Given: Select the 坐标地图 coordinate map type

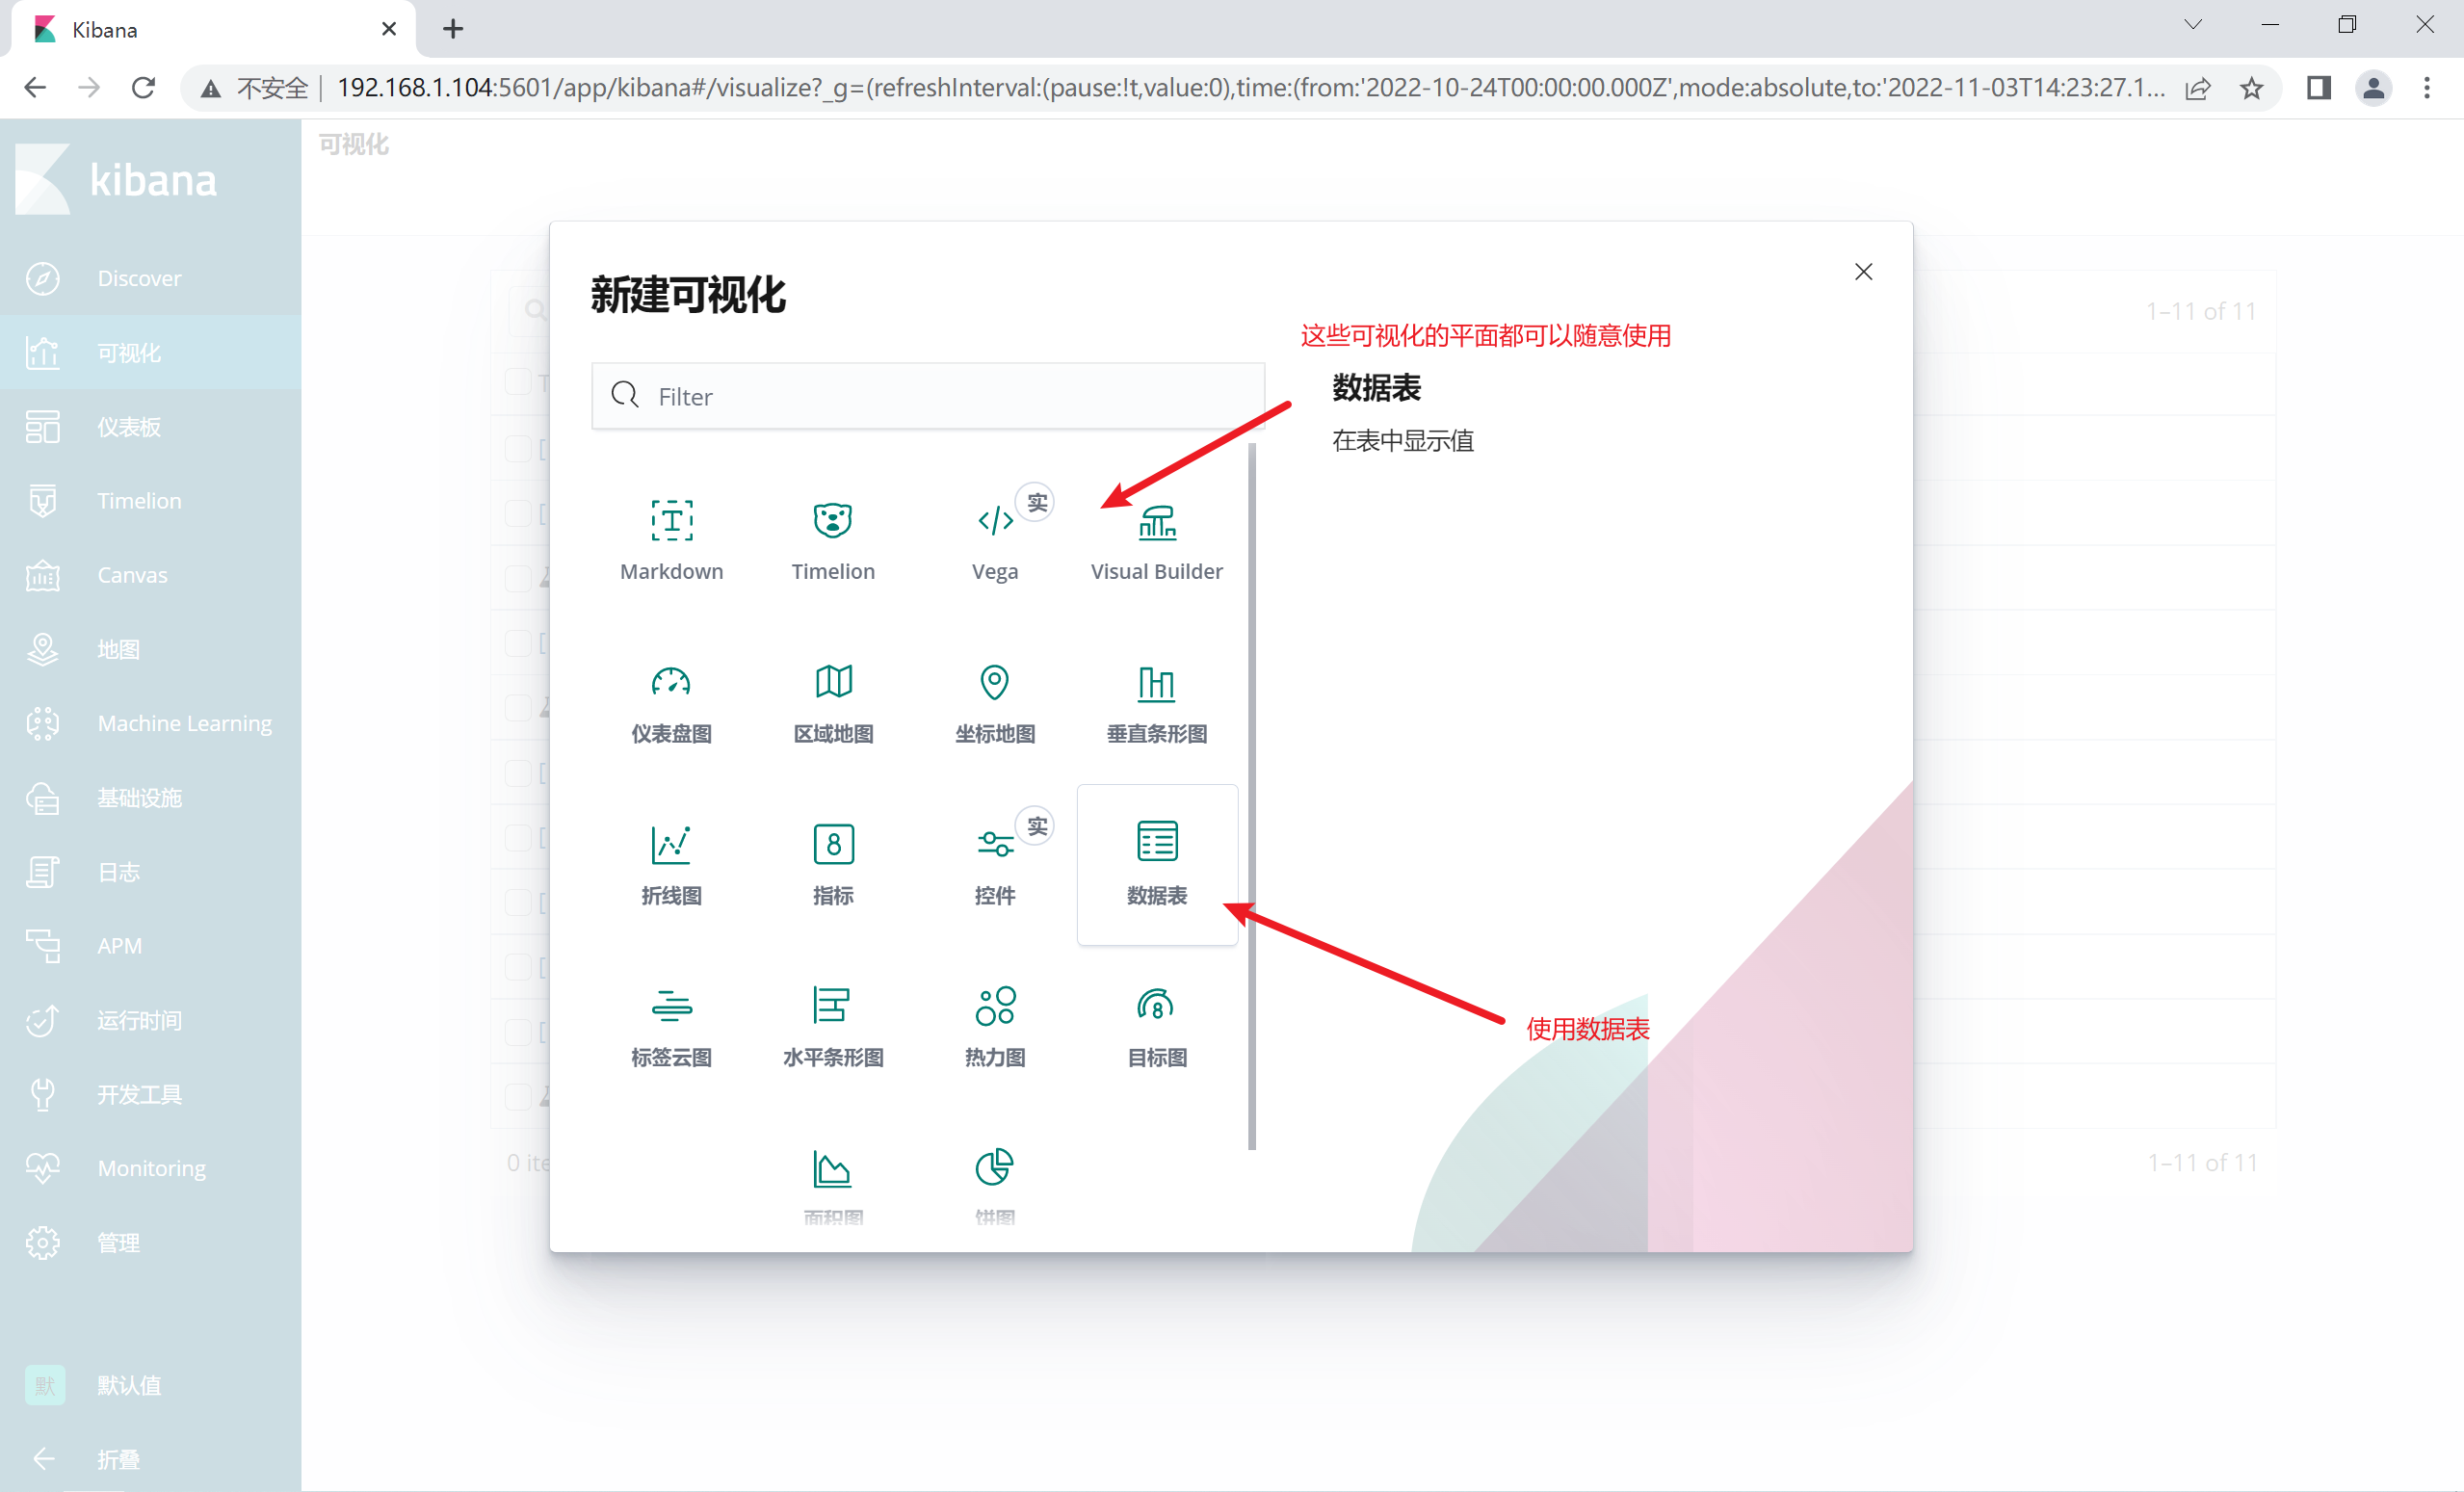Looking at the screenshot, I should 995,703.
